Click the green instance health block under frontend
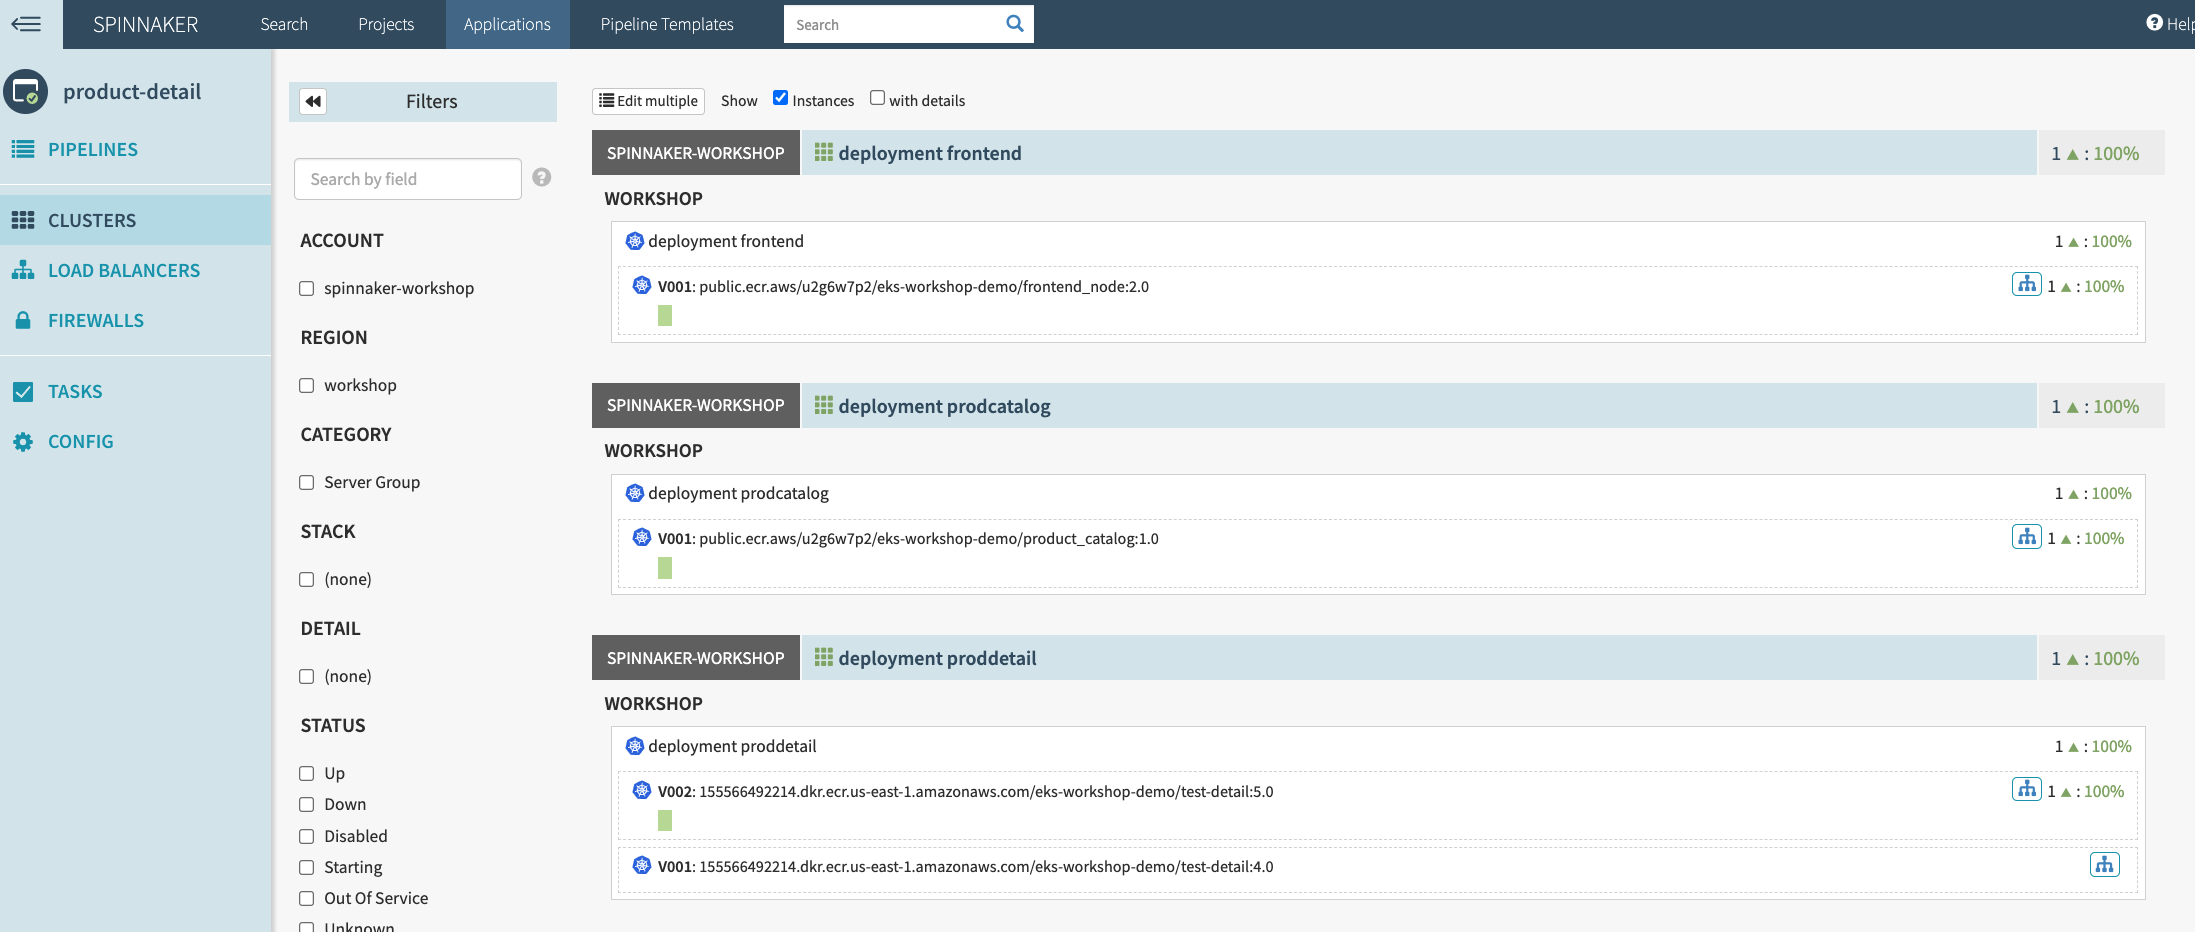This screenshot has height=932, width=2195. [x=665, y=314]
